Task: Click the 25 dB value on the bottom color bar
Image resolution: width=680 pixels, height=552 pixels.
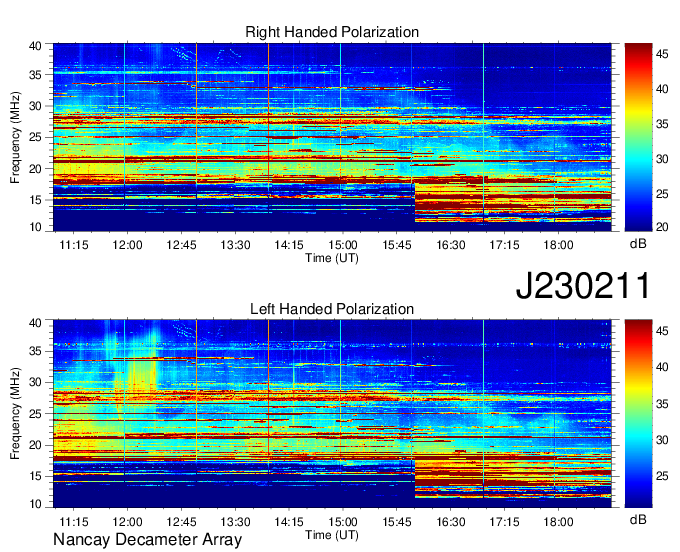Action: pyautogui.click(x=662, y=477)
